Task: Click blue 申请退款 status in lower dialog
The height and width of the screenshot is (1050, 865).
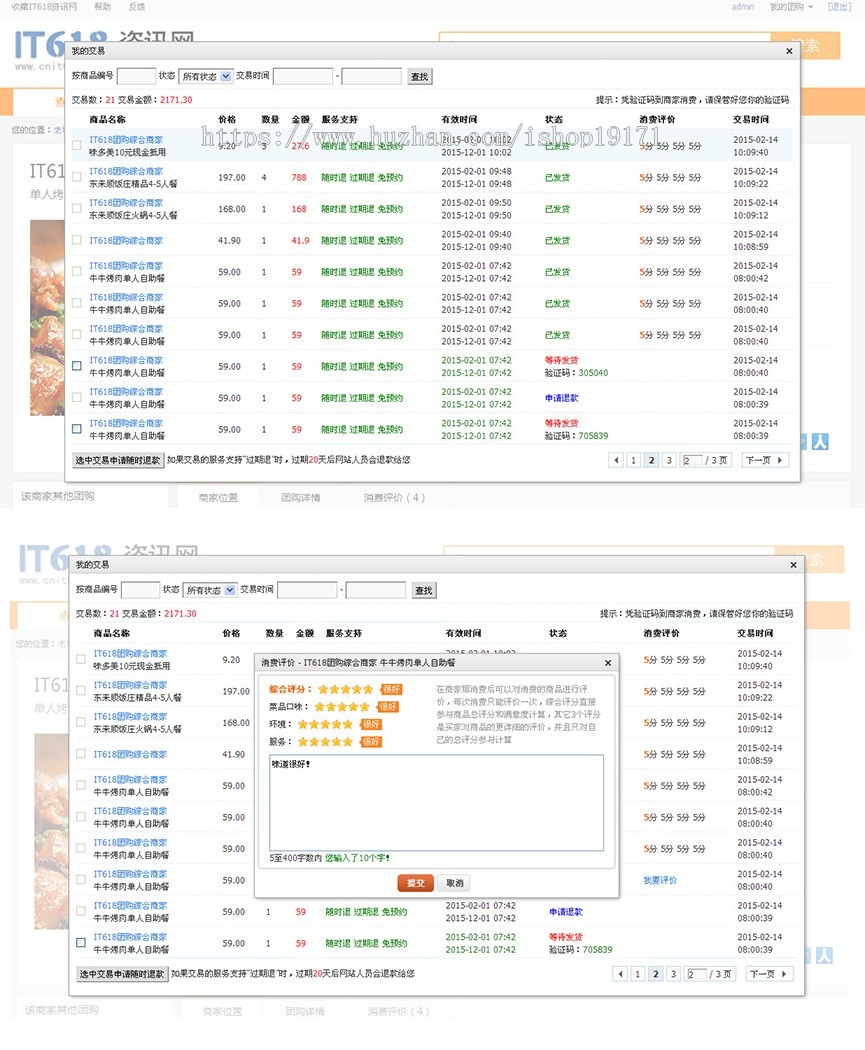Action: [x=565, y=911]
